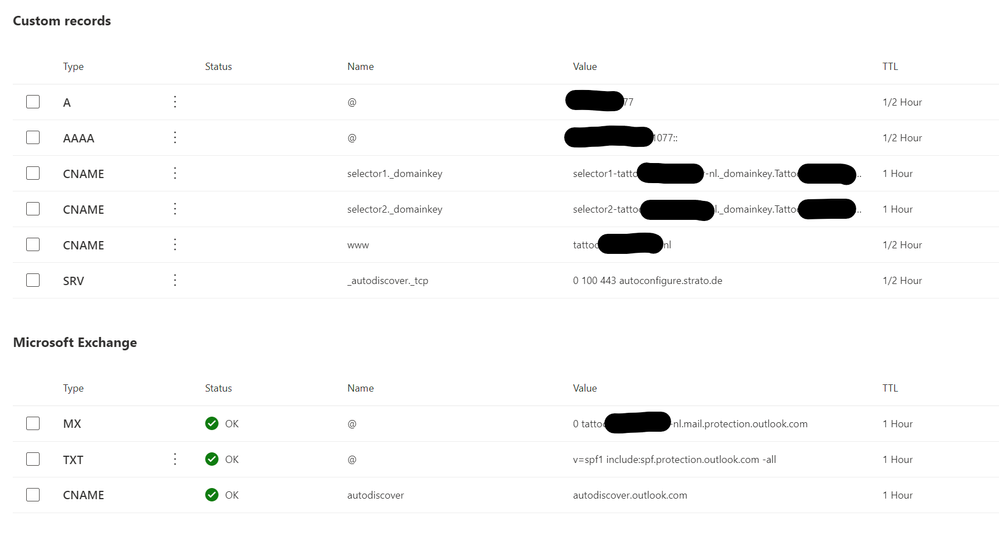
Task: Click the autoconfigure.strato.de SRV value
Action: (647, 280)
